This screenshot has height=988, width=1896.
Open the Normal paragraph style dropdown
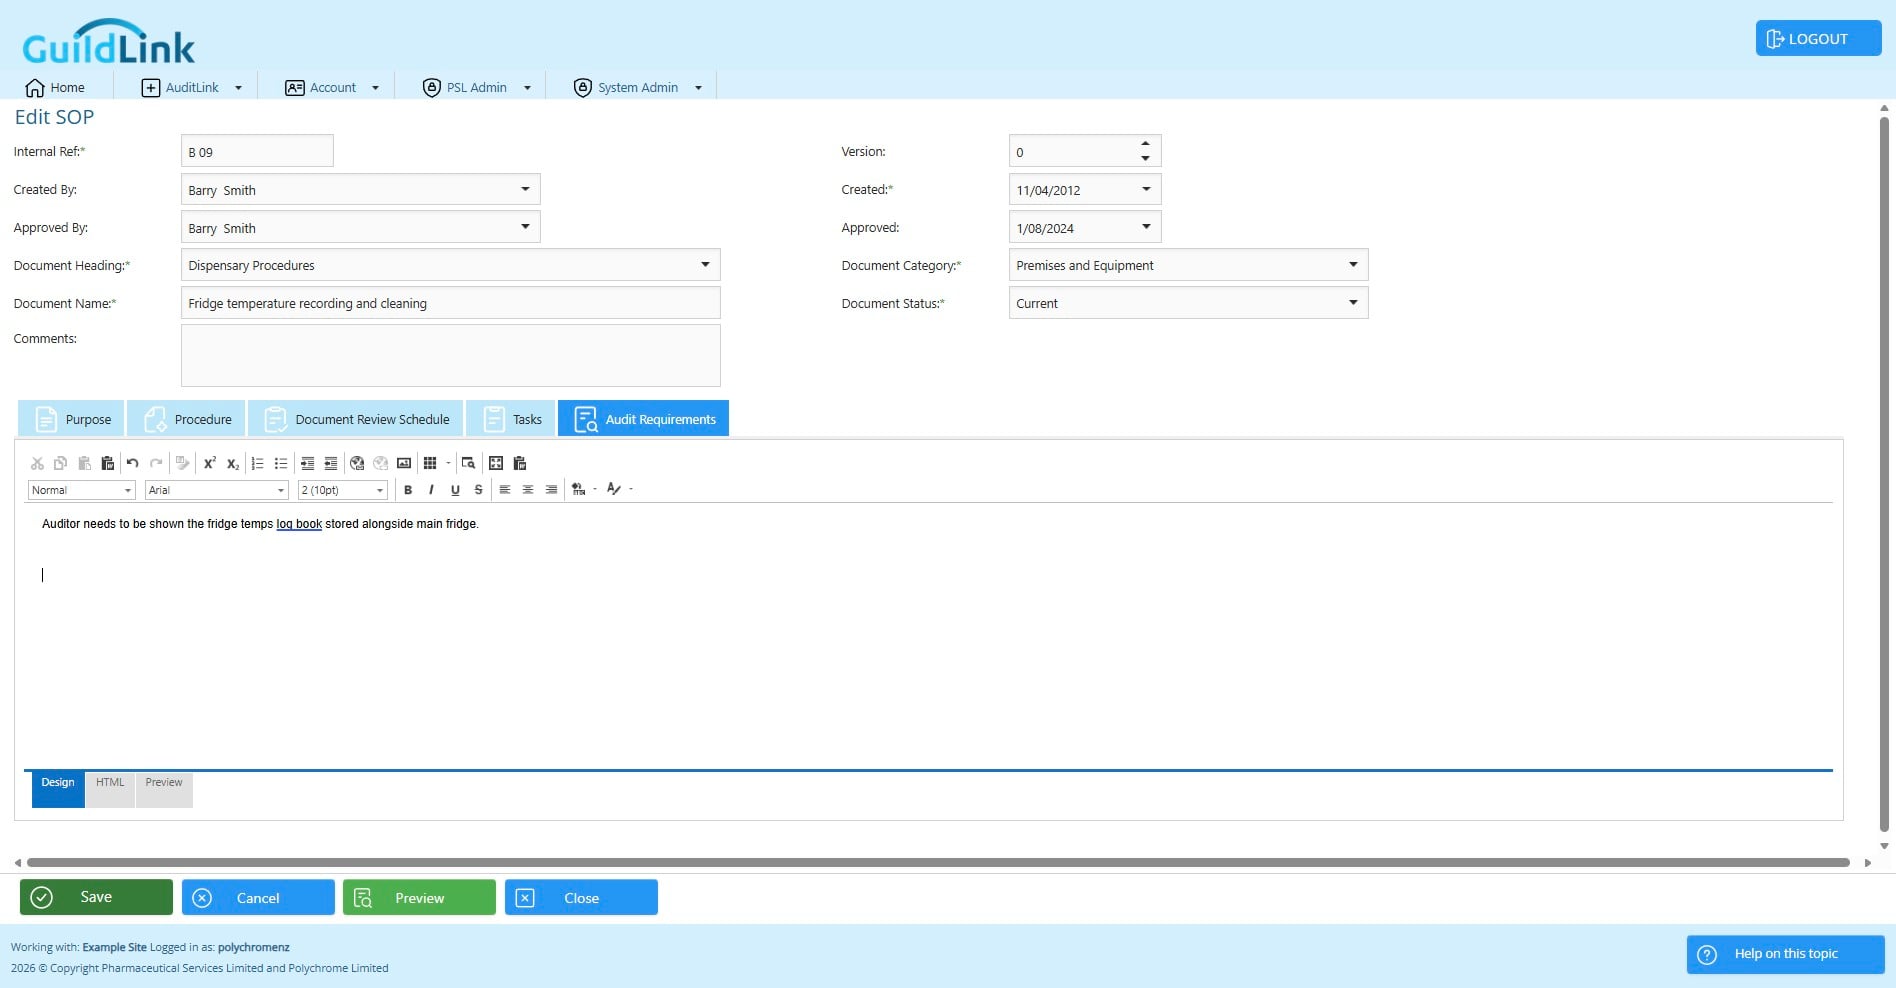point(128,490)
